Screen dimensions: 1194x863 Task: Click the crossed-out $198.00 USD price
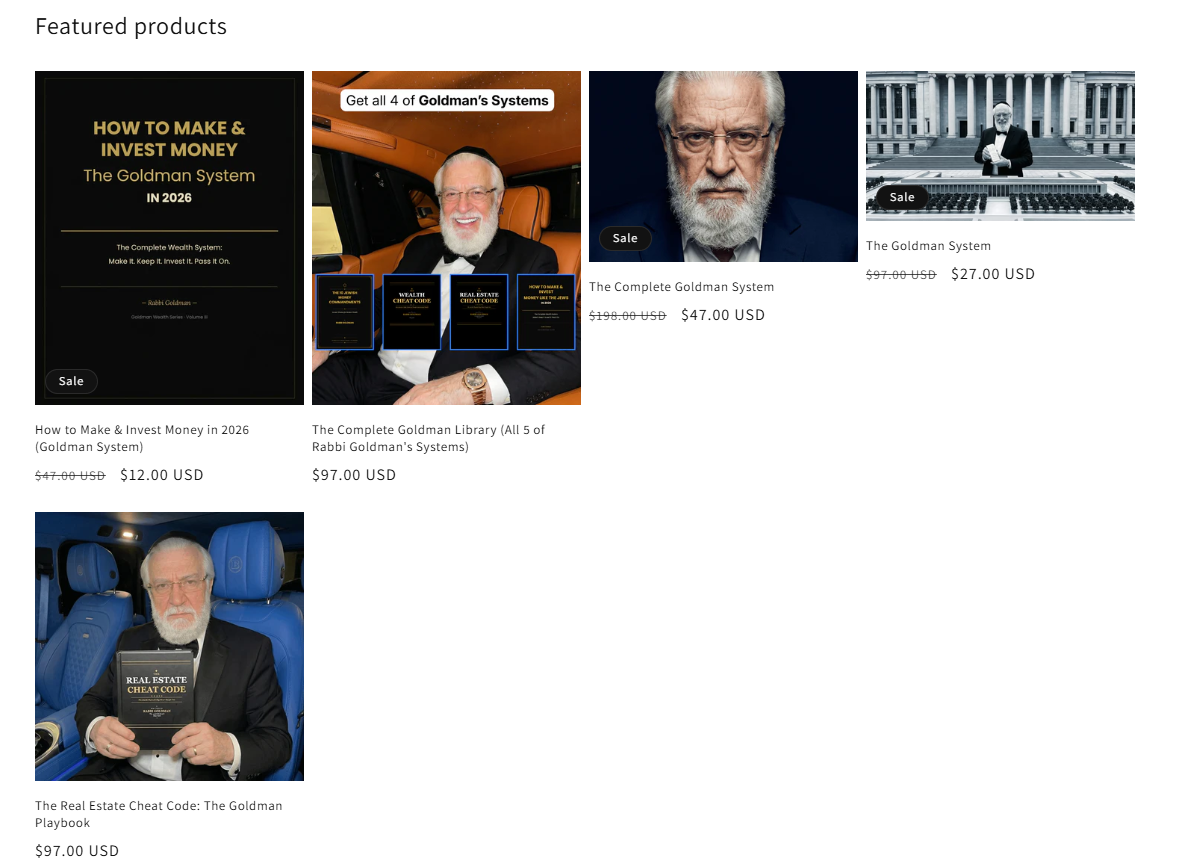coord(628,314)
